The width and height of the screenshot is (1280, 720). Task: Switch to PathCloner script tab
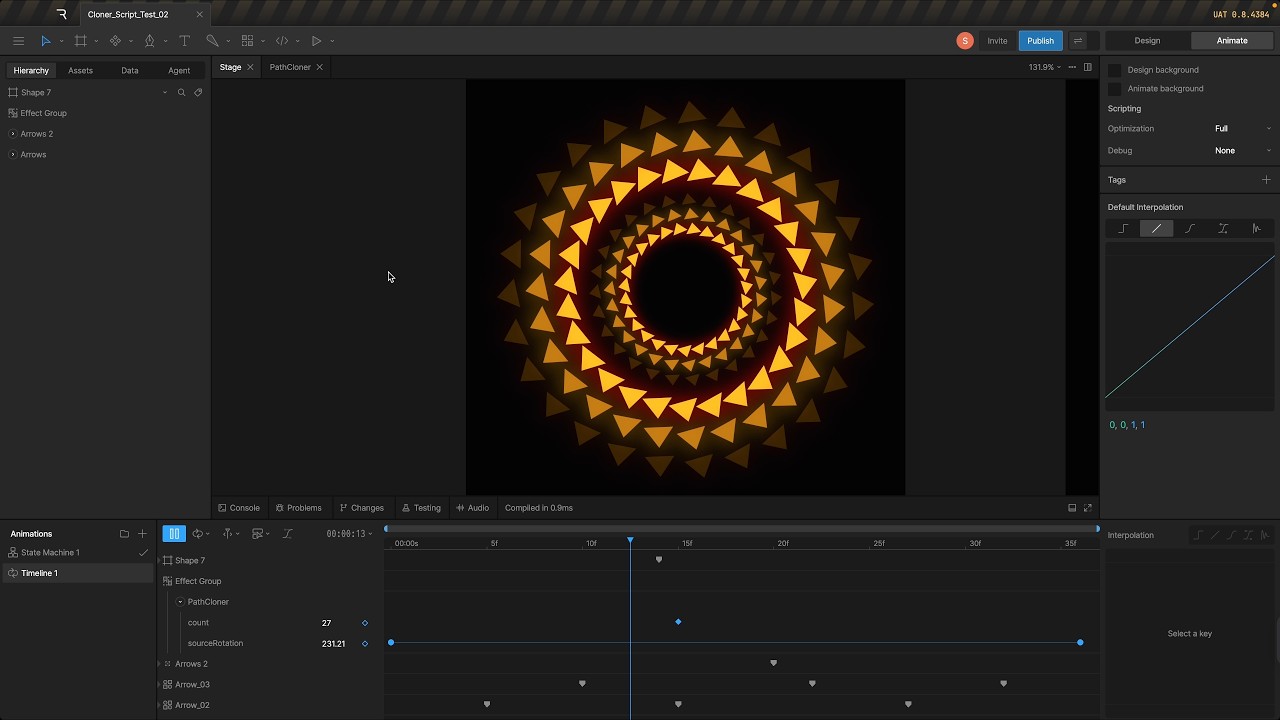point(290,67)
